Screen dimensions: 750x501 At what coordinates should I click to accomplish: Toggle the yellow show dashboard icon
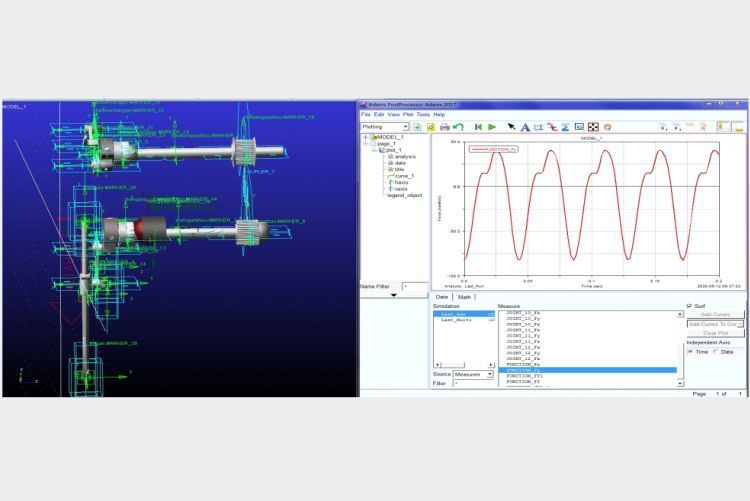738,127
